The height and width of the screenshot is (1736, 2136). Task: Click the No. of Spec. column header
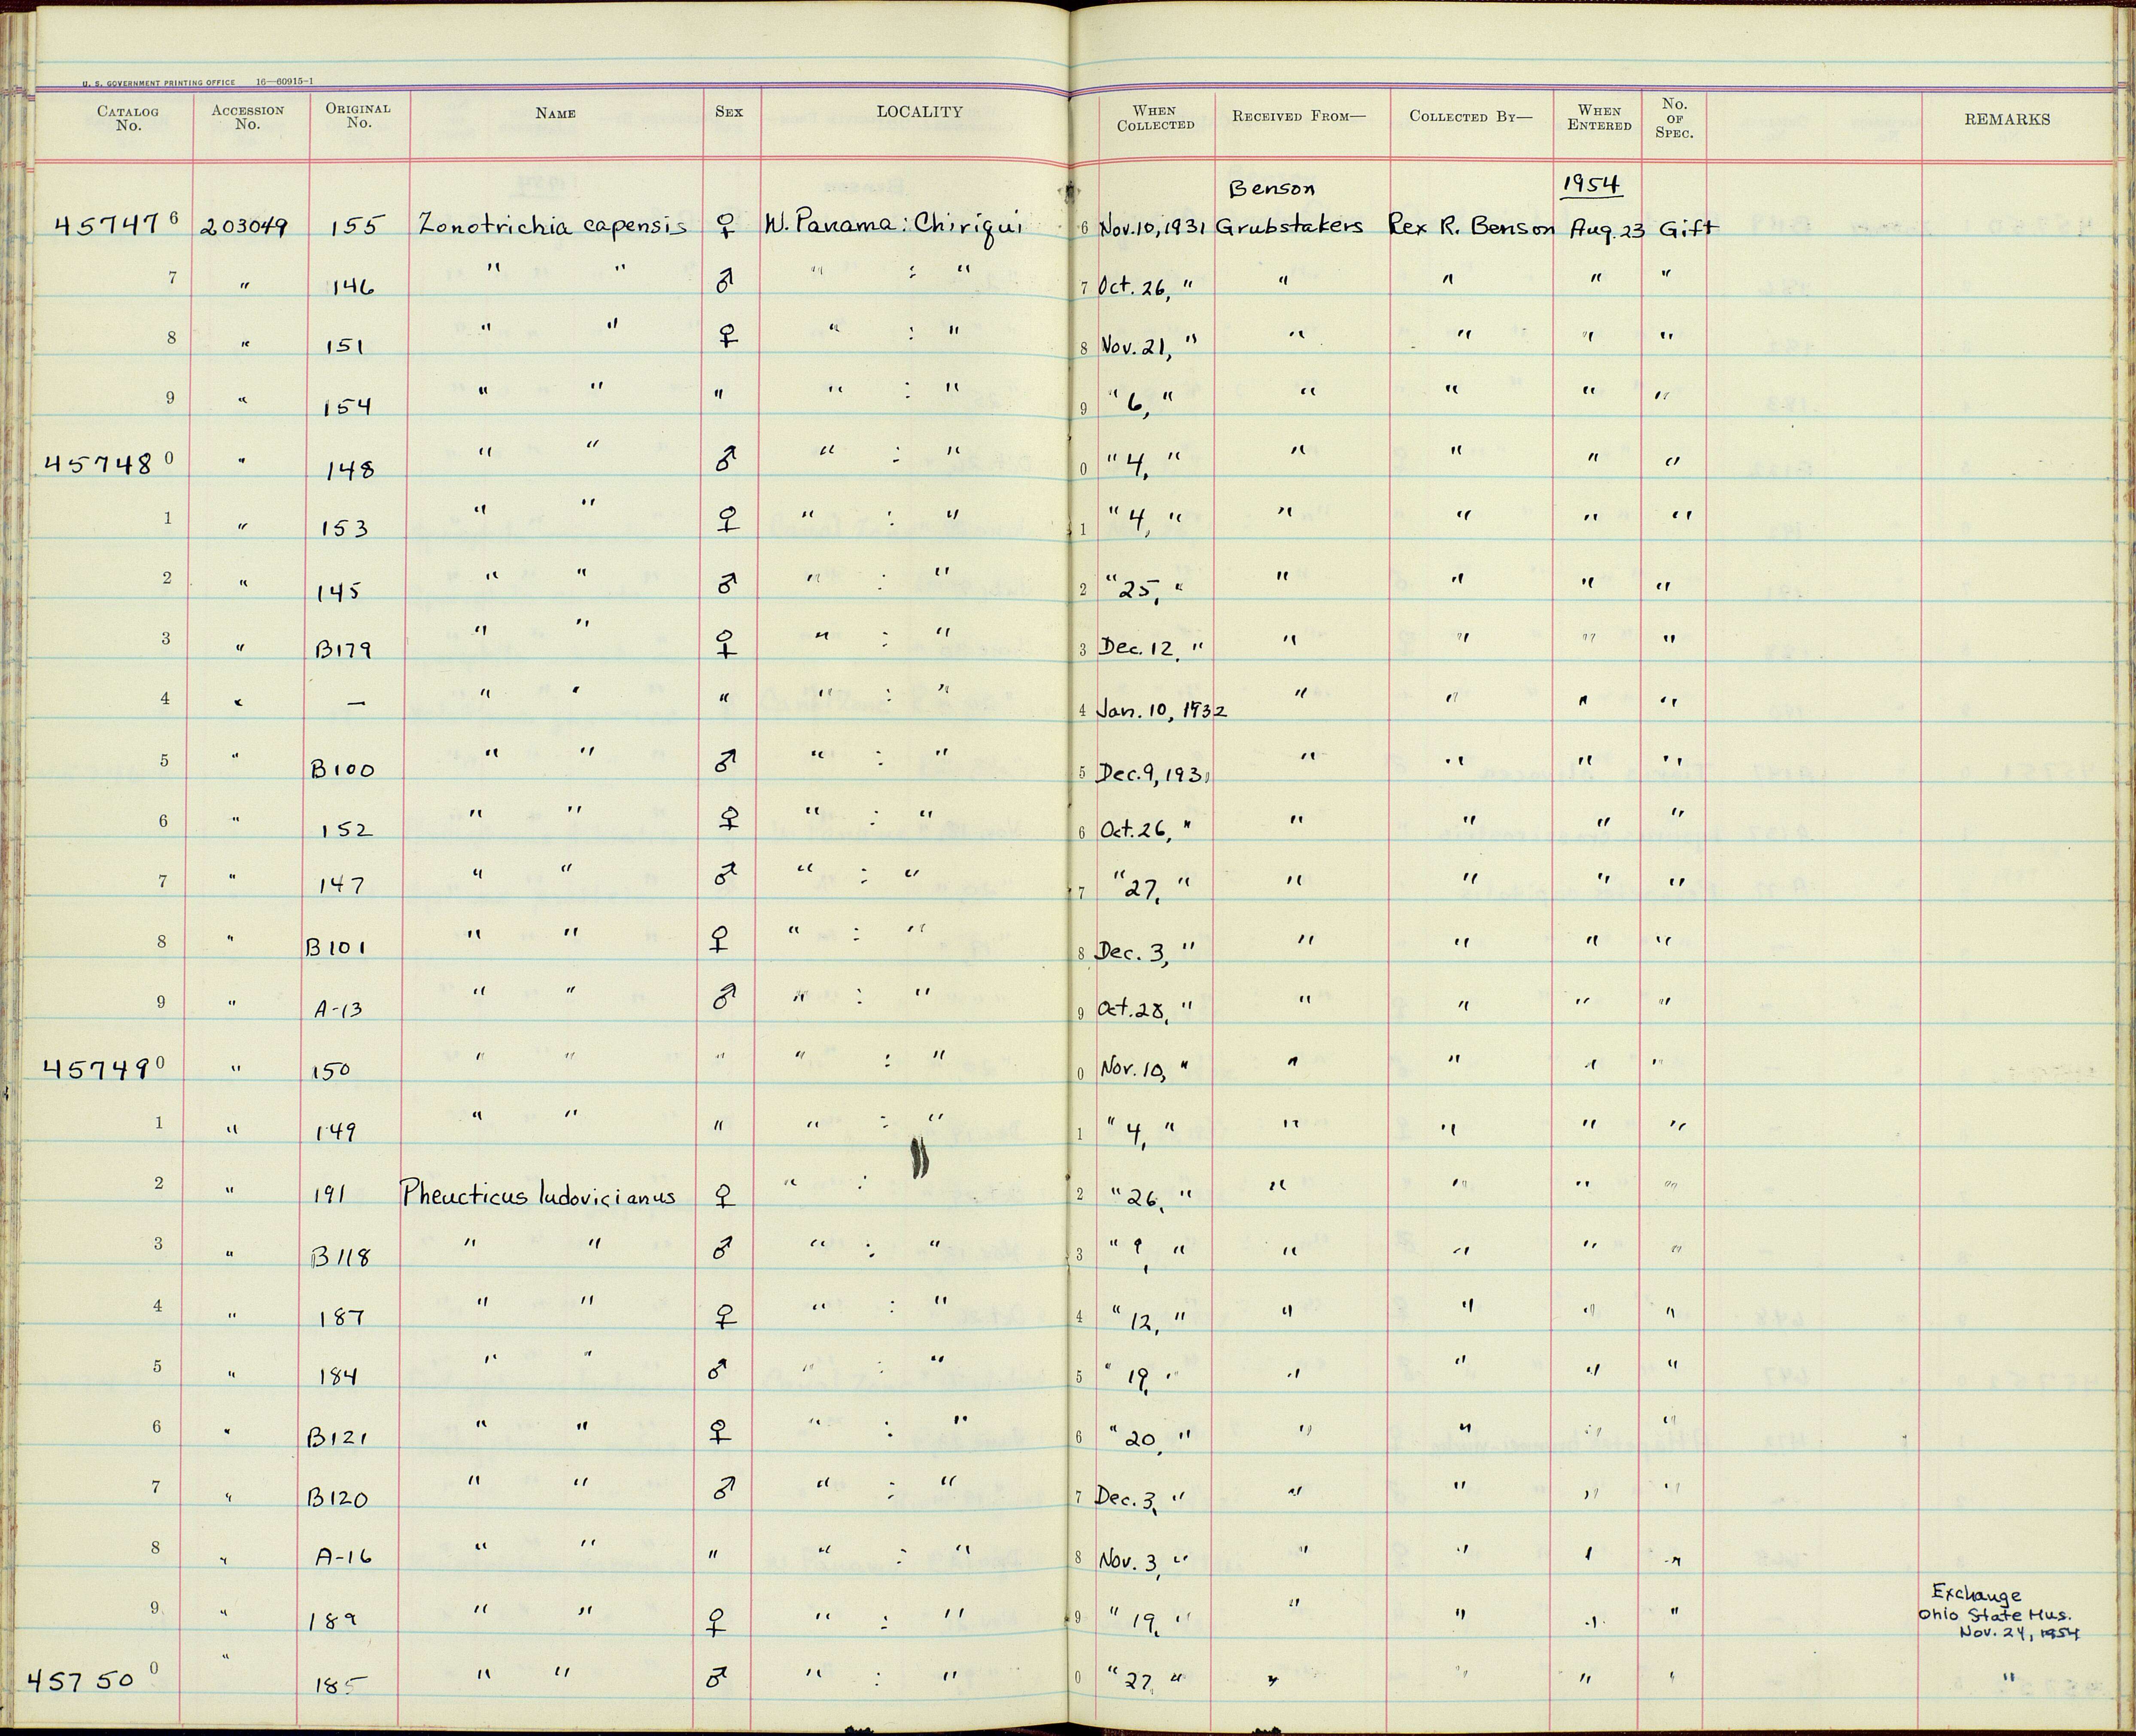(x=1674, y=118)
